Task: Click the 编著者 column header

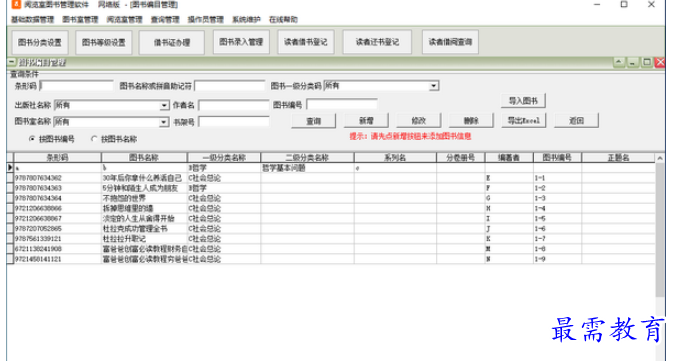Action: point(509,158)
